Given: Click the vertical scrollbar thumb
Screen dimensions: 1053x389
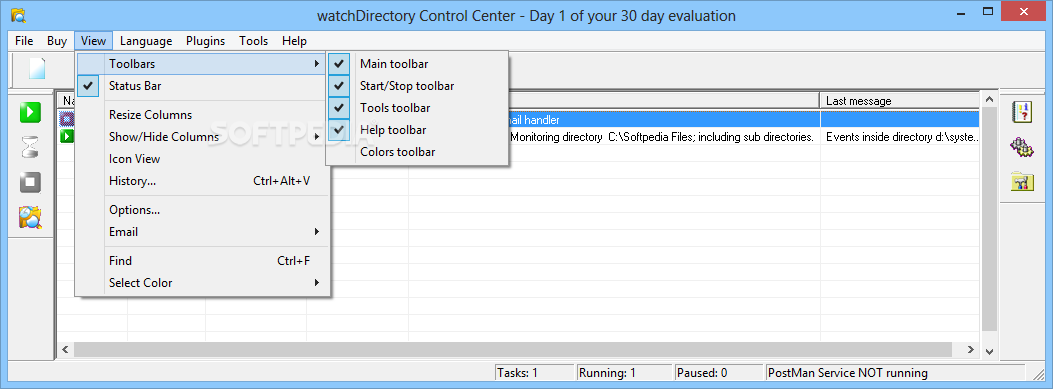Looking at the screenshot, I should click(x=989, y=219).
